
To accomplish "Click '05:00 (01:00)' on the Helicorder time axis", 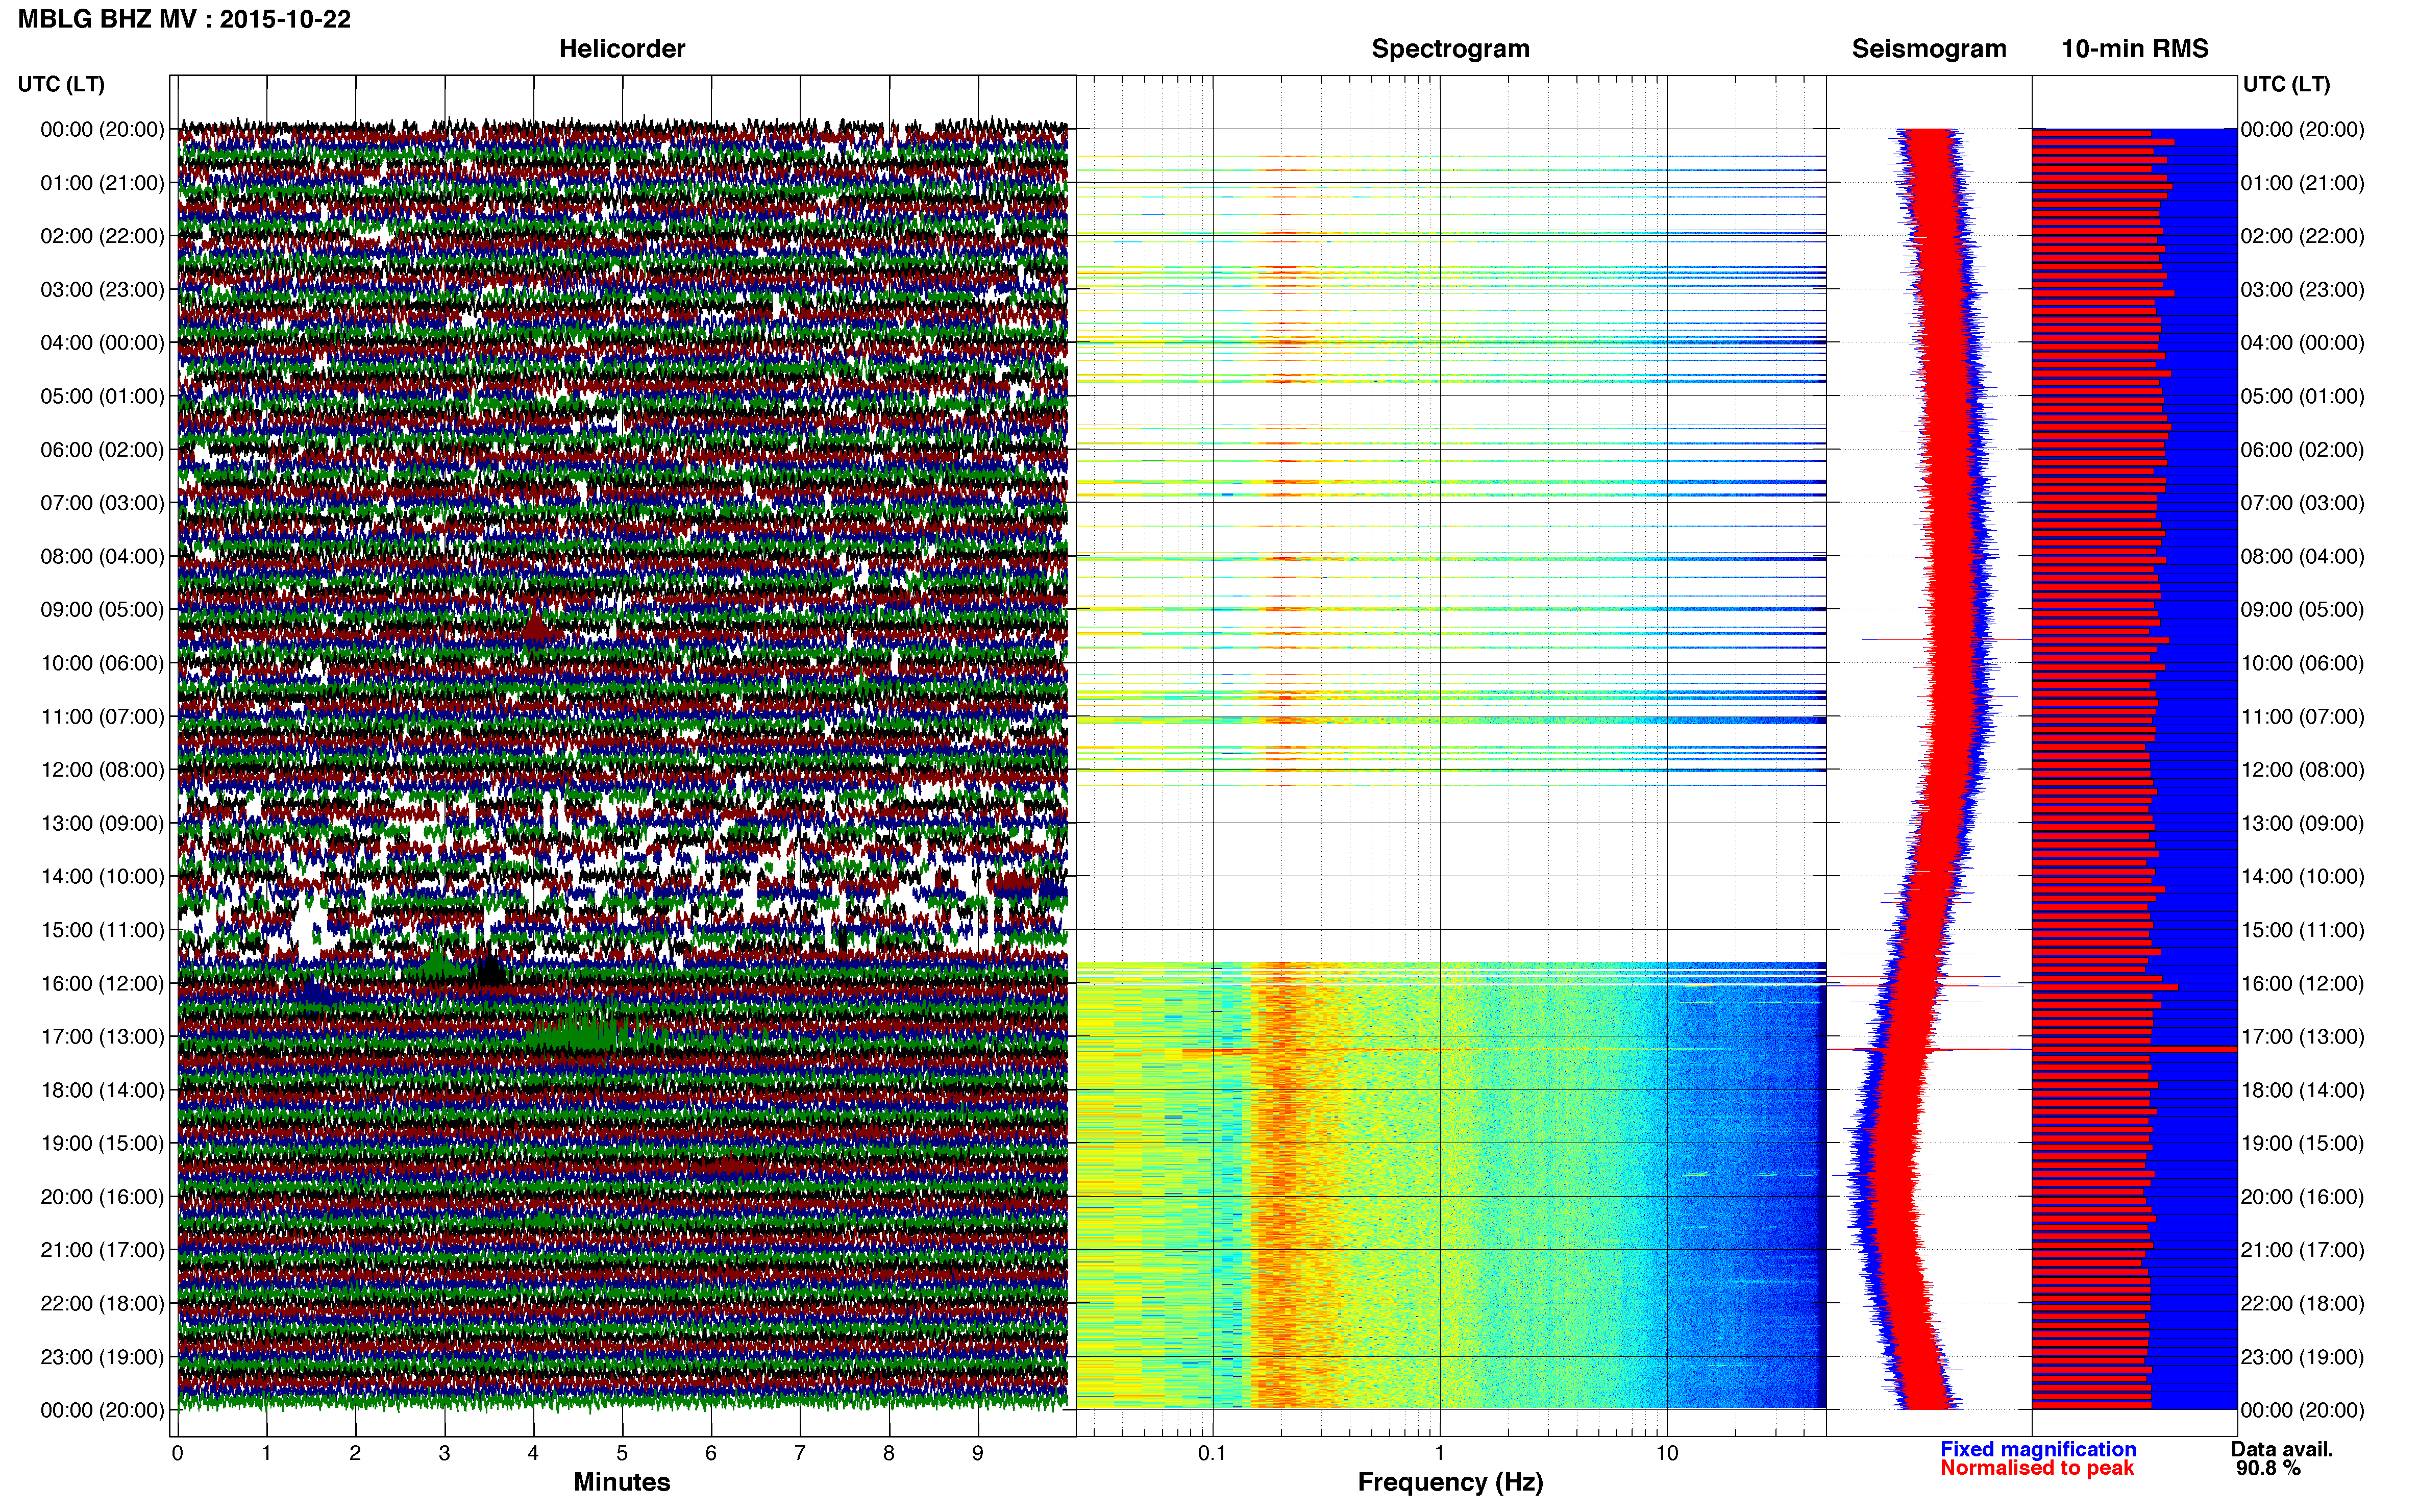I will point(102,396).
